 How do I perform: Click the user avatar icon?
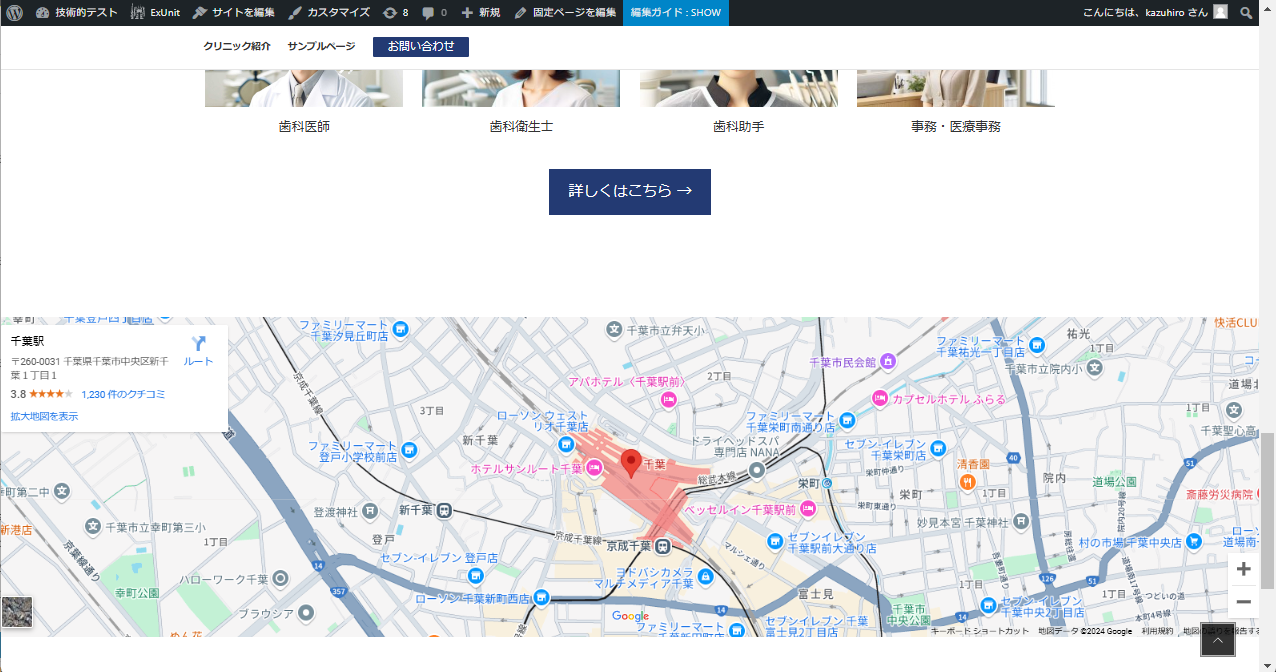coord(1220,12)
